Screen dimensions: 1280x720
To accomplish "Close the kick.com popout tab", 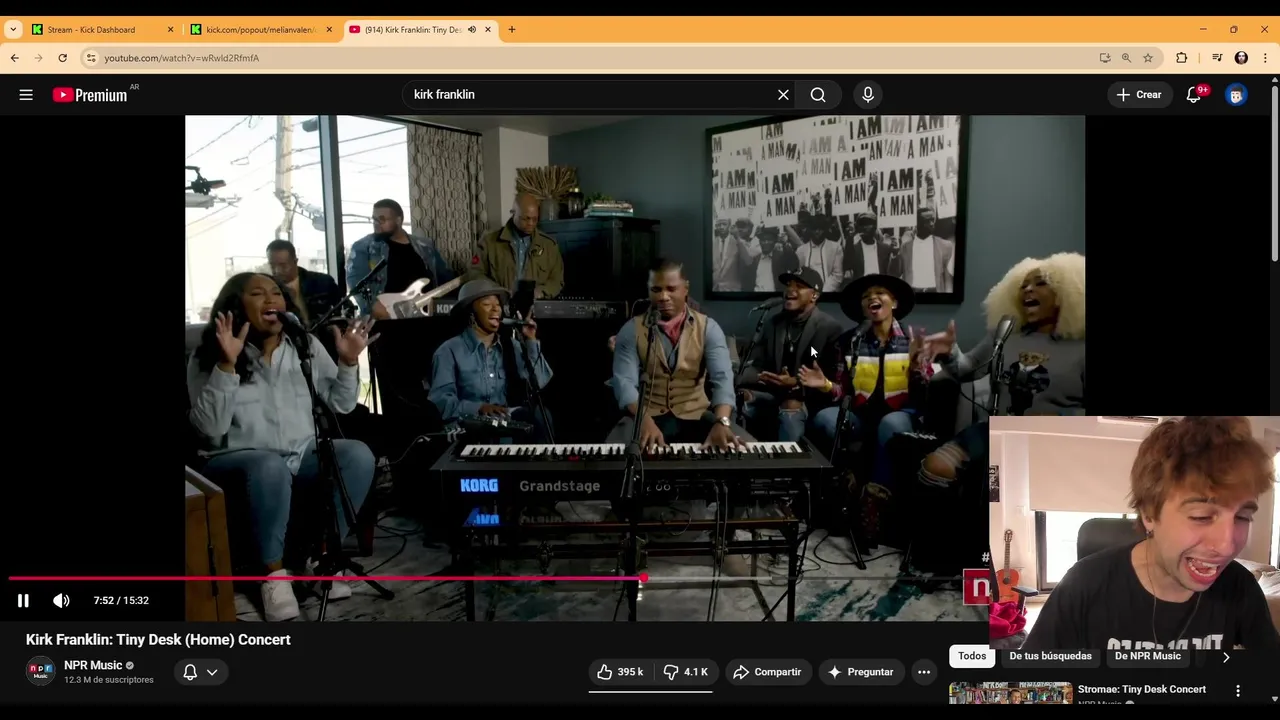I will [x=329, y=30].
